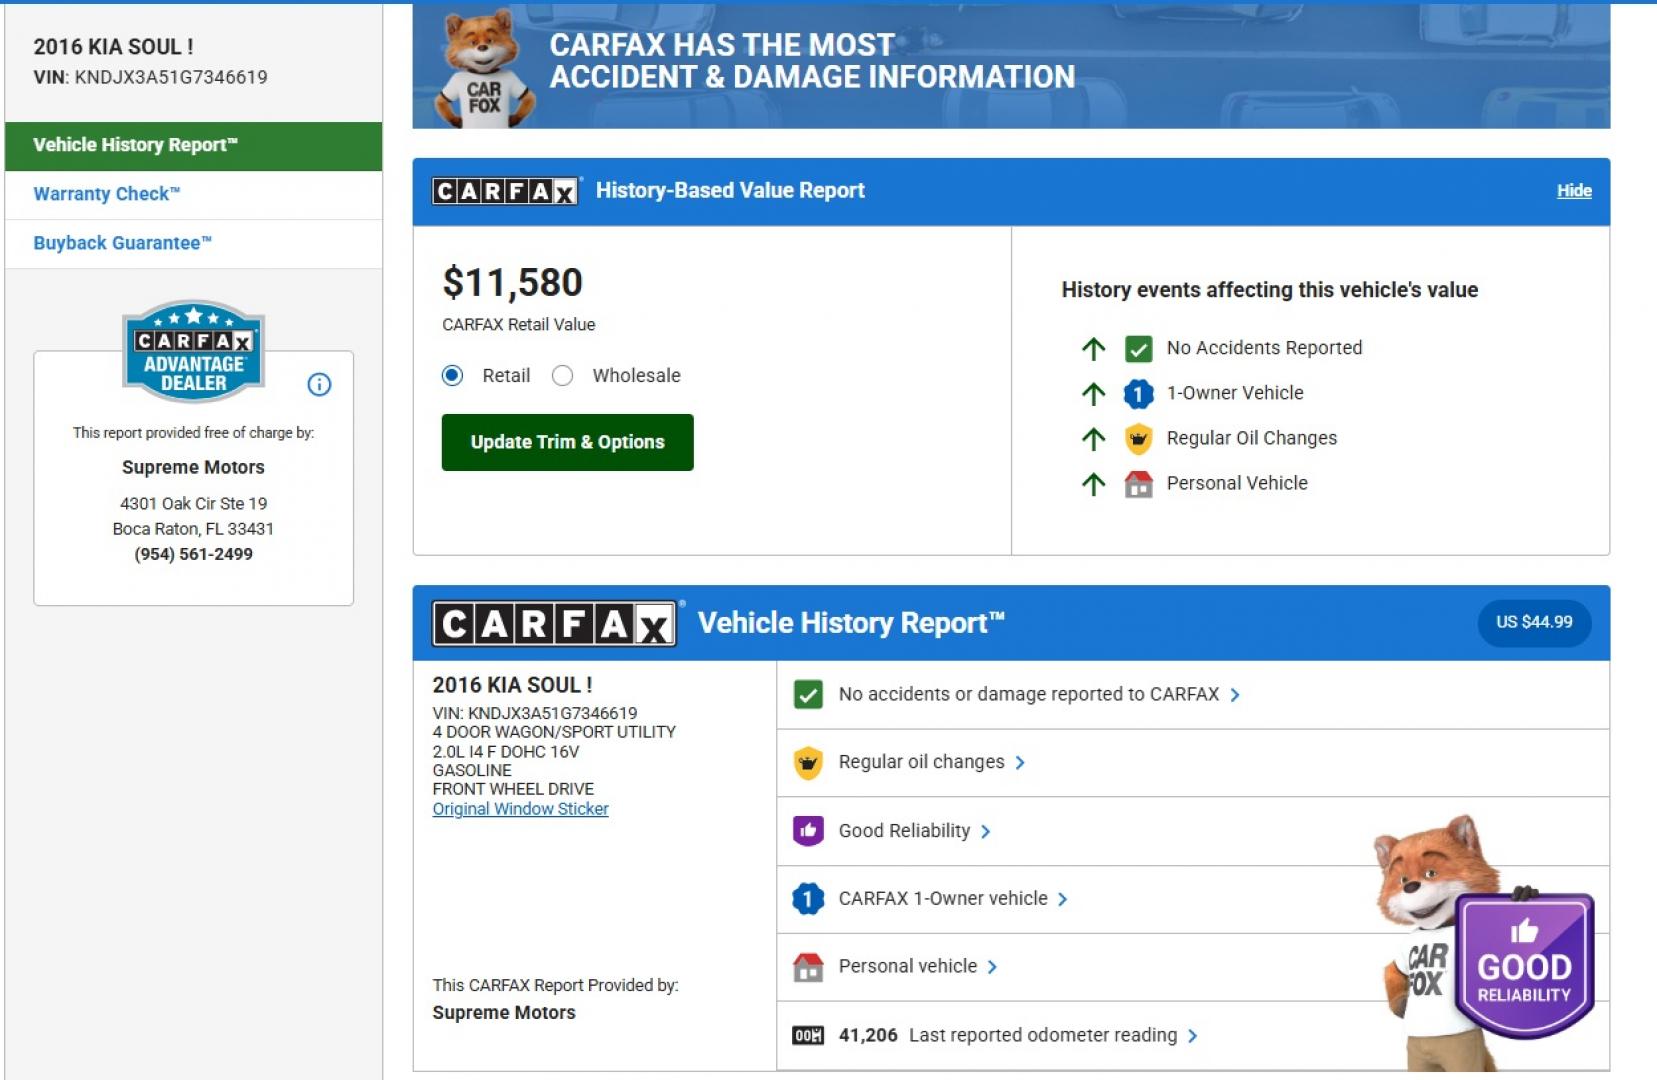
Task: Expand Last reported odometer reading chevron
Action: click(x=1192, y=1036)
